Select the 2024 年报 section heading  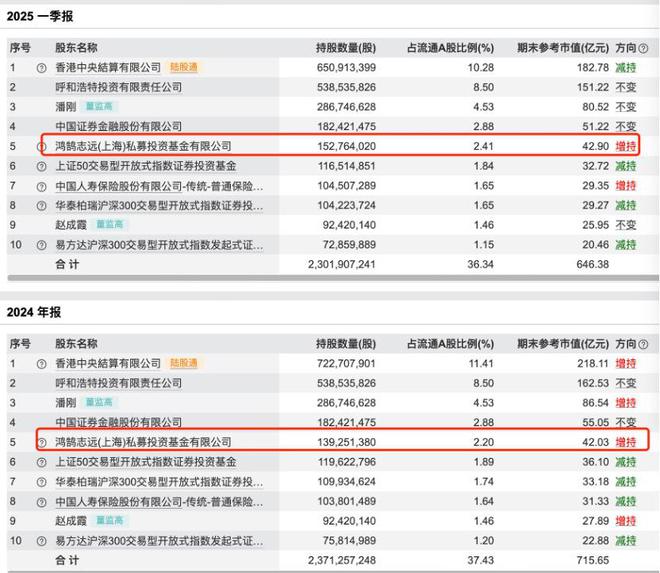[x=35, y=313]
